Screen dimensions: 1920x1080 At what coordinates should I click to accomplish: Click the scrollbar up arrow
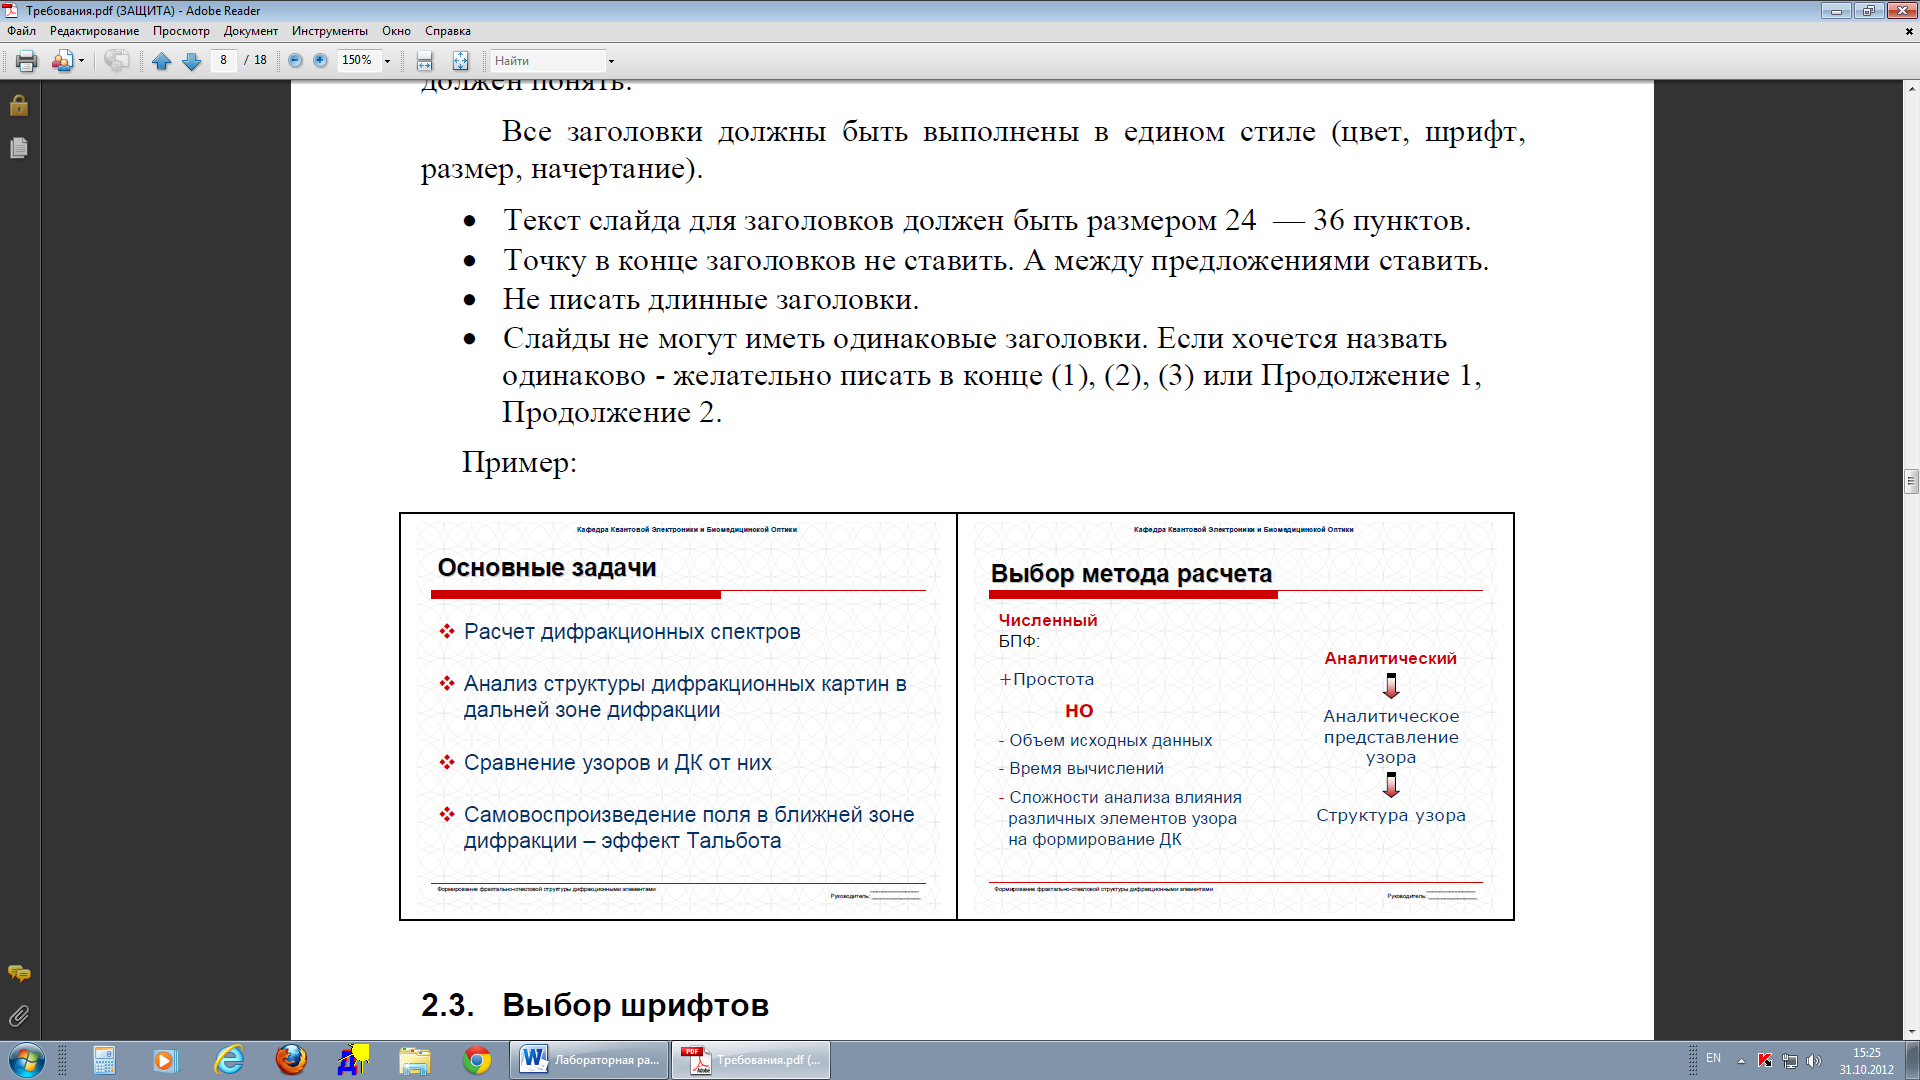coord(1911,88)
